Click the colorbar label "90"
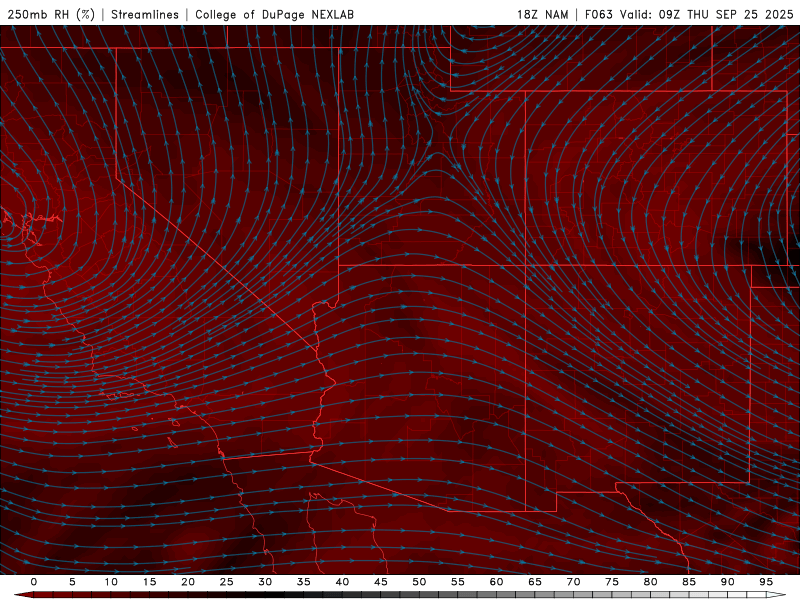 tap(727, 582)
